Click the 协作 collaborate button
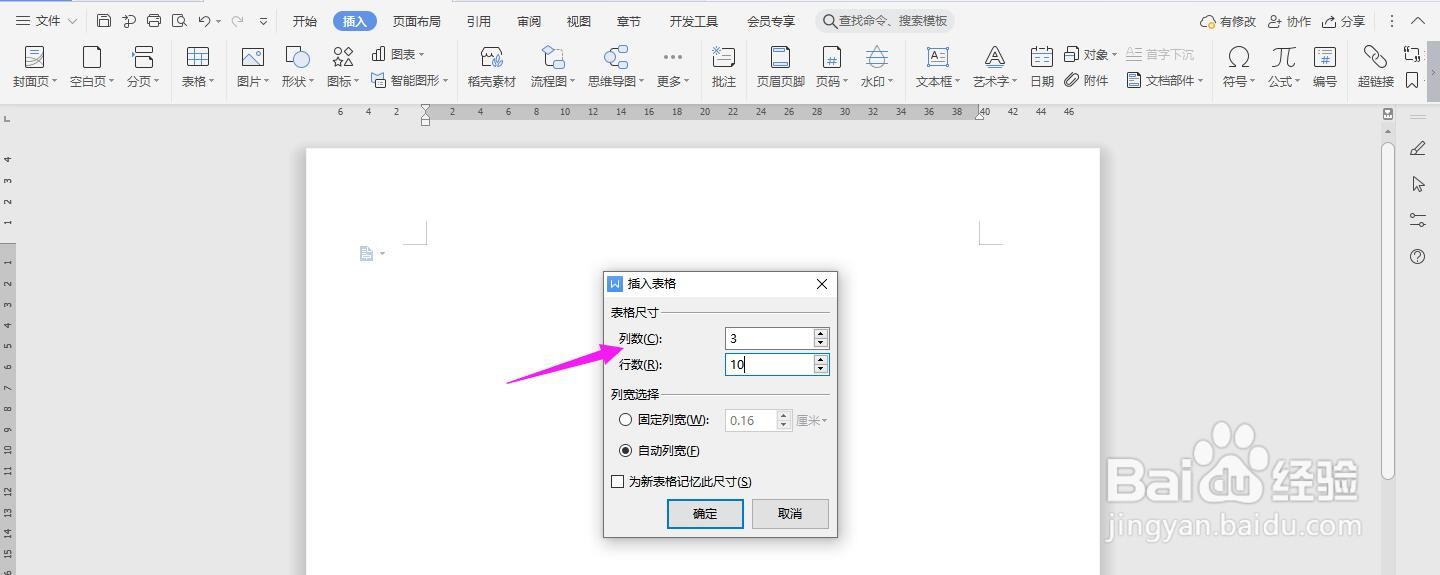The width and height of the screenshot is (1440, 575). coord(1289,21)
